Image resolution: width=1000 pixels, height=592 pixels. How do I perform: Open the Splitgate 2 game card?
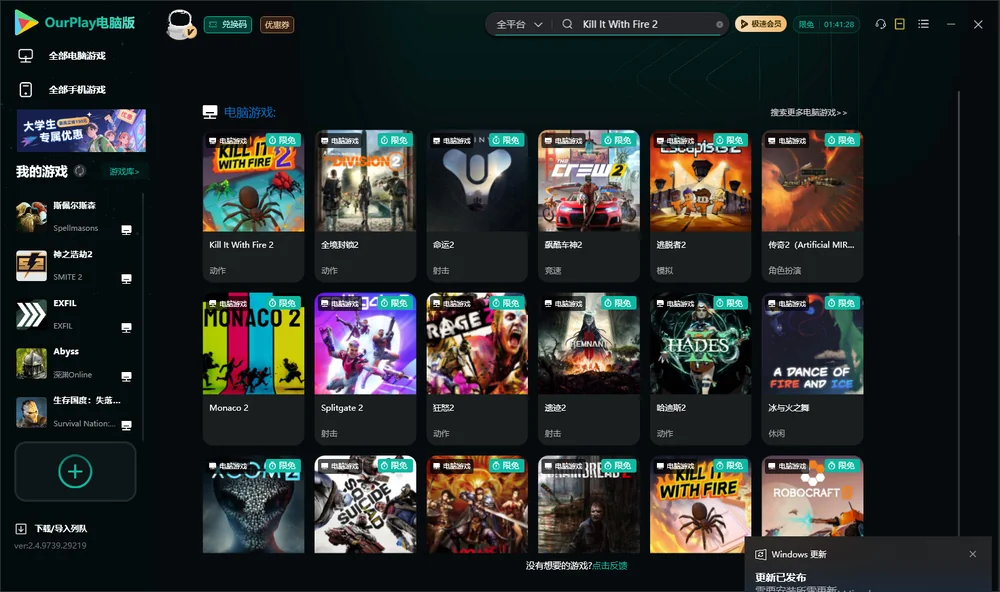pos(365,369)
